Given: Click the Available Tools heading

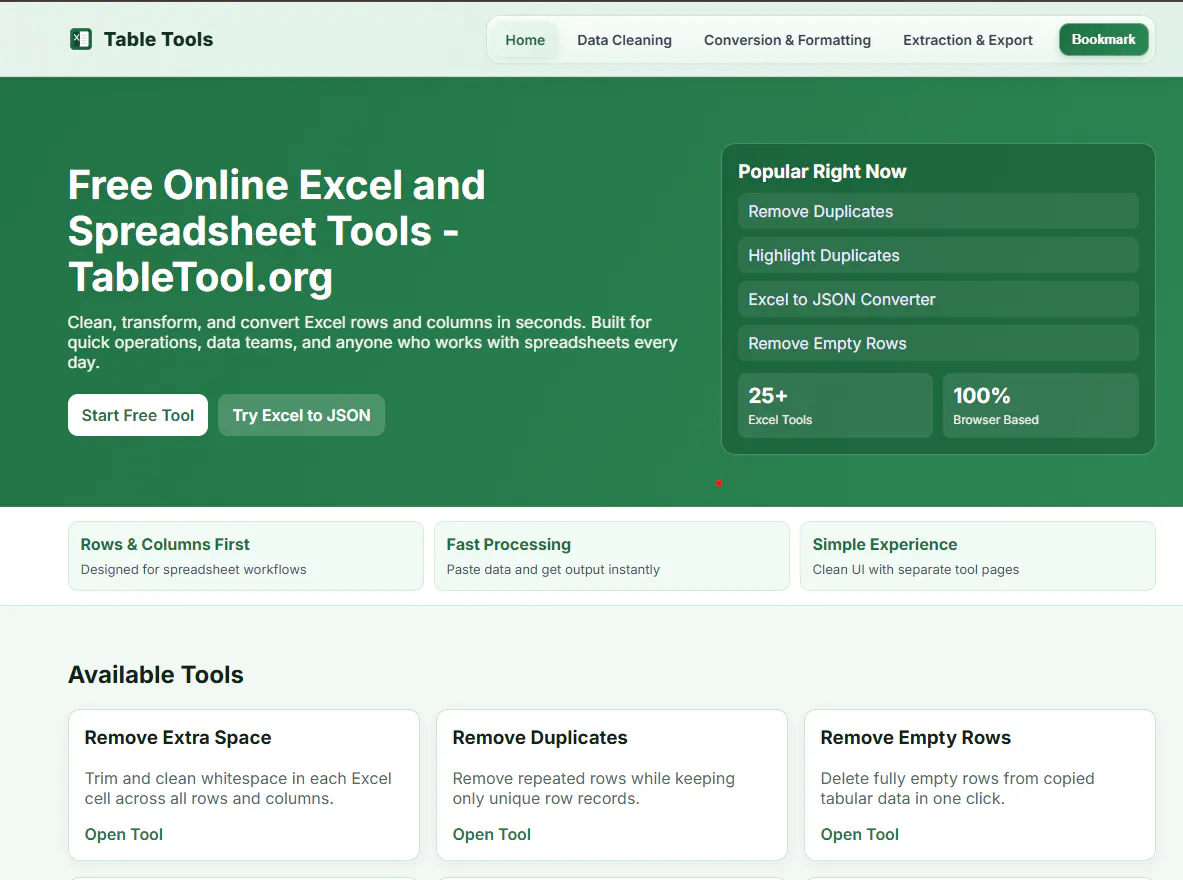Looking at the screenshot, I should coord(156,674).
